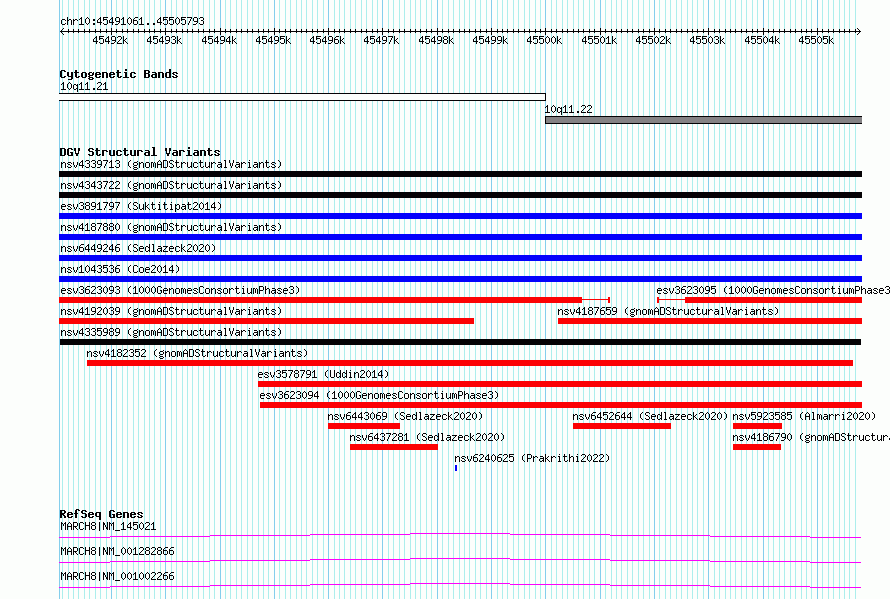
Task: Select blue bar of esv3891797
Action: pos(460,216)
